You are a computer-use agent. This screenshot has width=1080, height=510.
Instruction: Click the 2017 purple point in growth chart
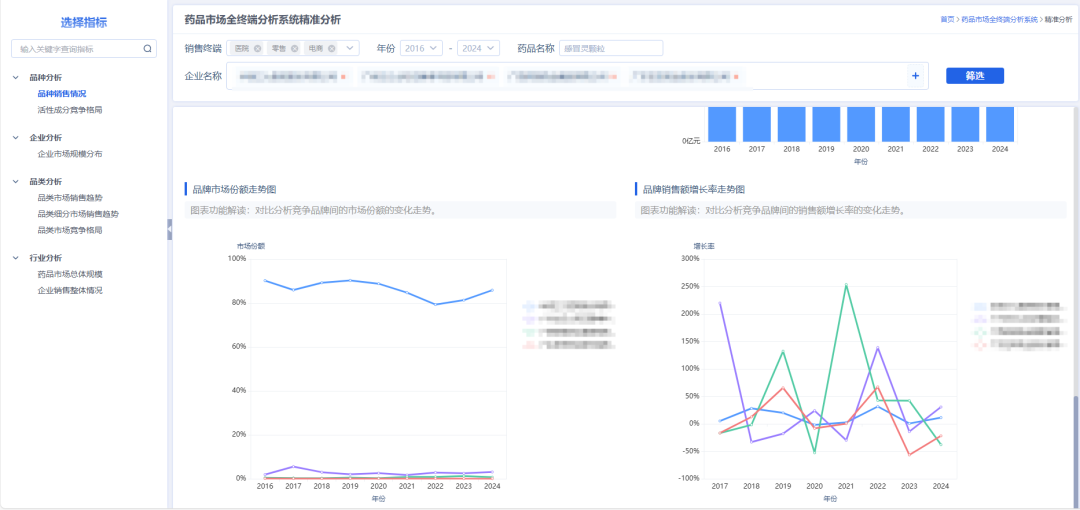pyautogui.click(x=720, y=303)
